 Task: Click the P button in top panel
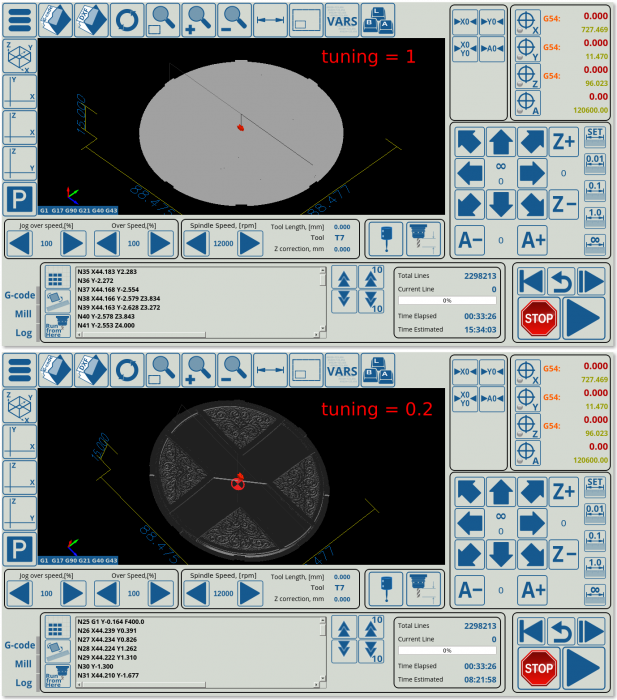tap(20, 199)
